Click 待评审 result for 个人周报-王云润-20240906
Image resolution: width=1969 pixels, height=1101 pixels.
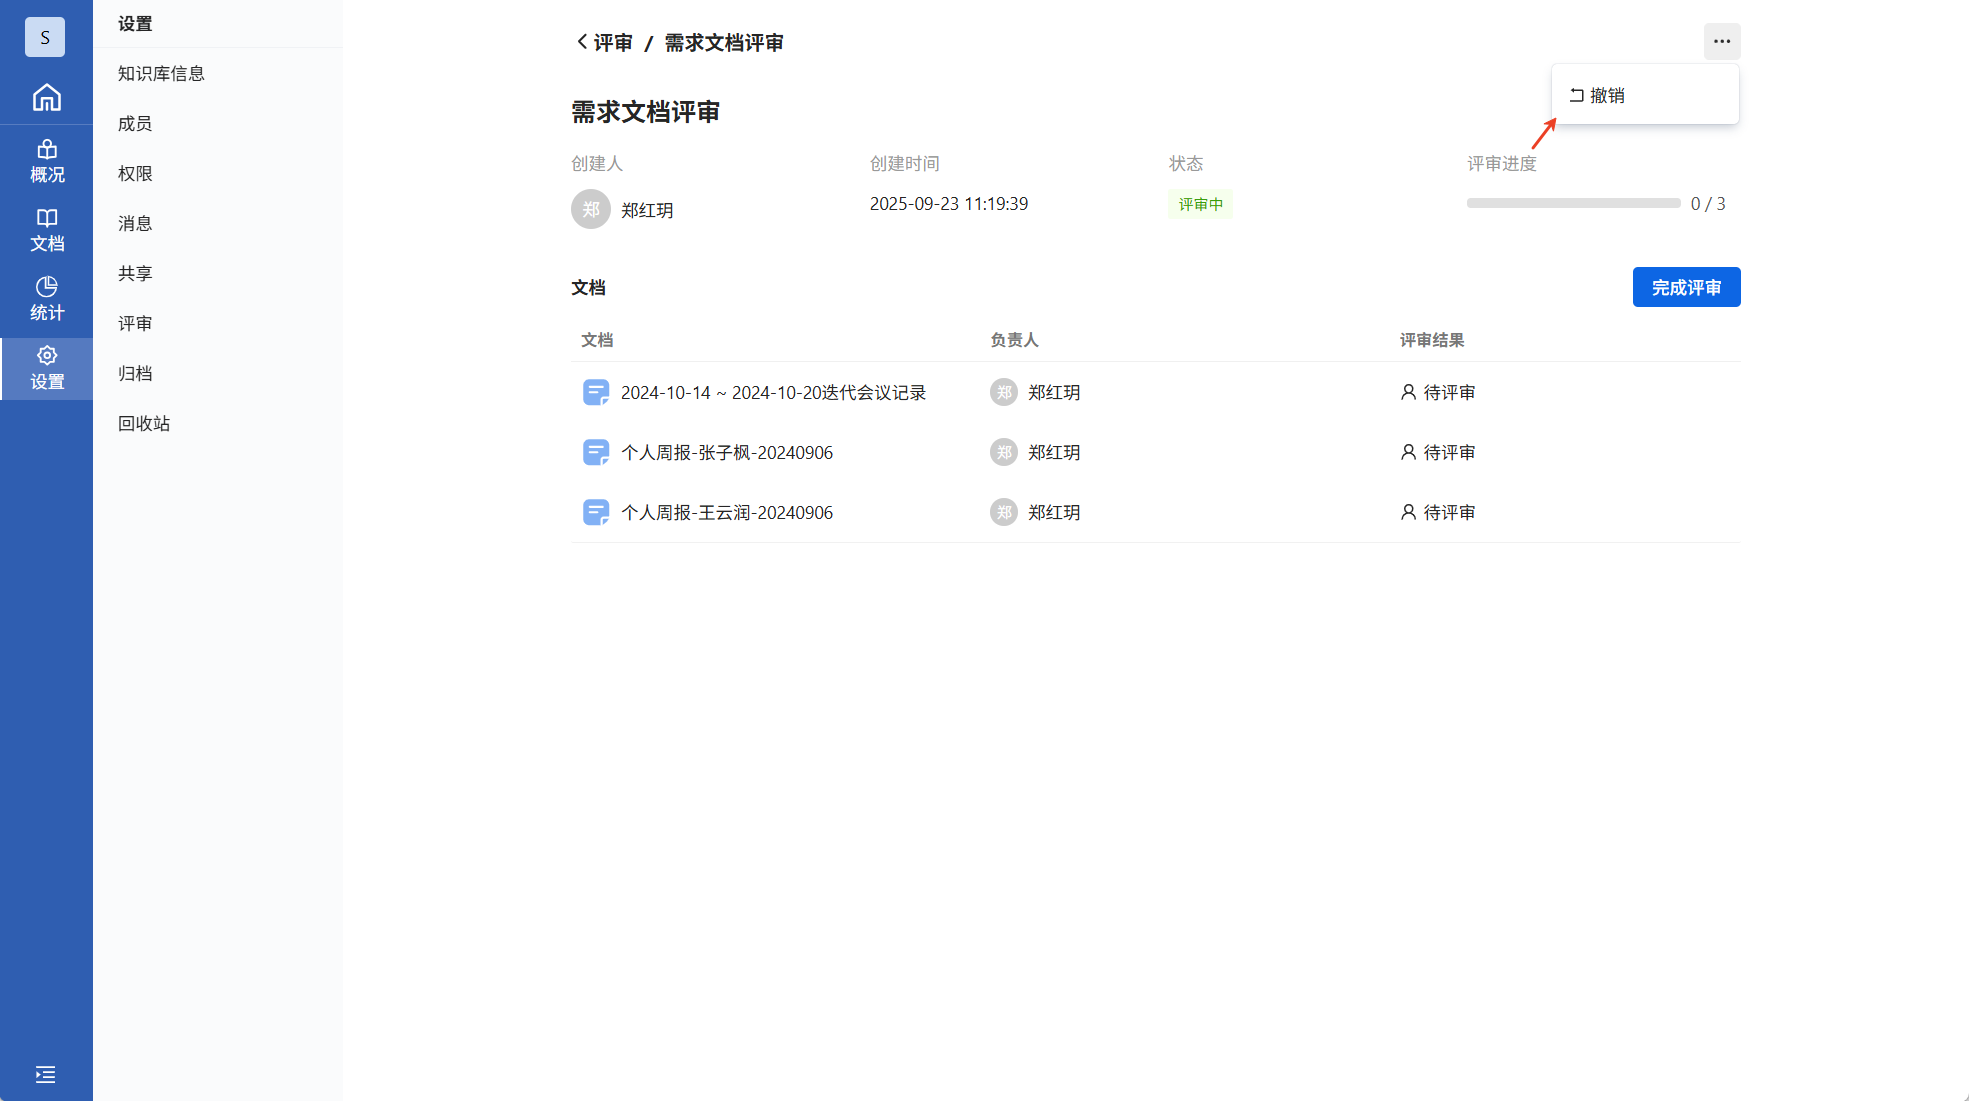(1438, 513)
